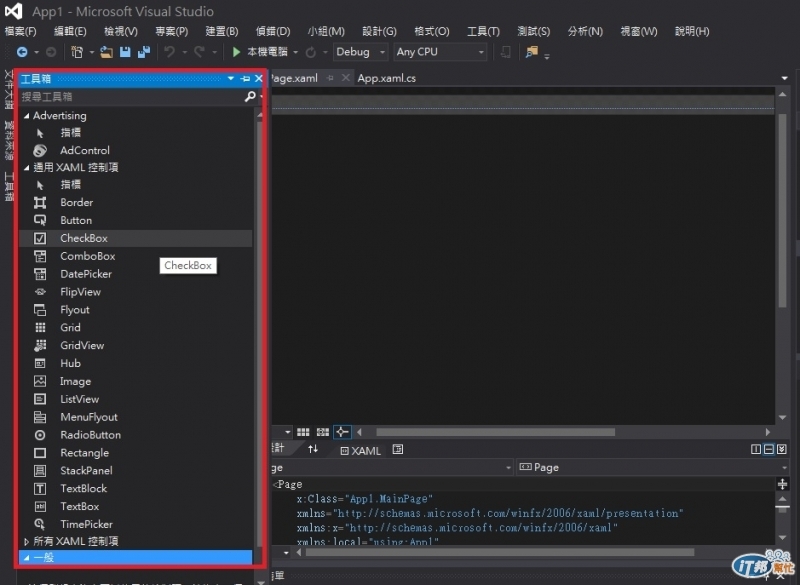Select the StackPanel control

click(135, 470)
